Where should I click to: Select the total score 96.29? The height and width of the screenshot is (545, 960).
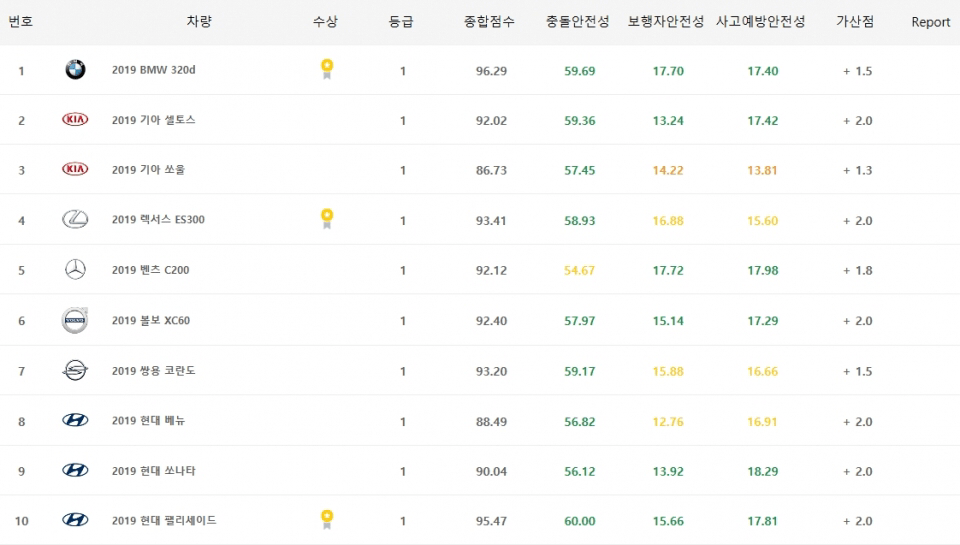point(491,71)
